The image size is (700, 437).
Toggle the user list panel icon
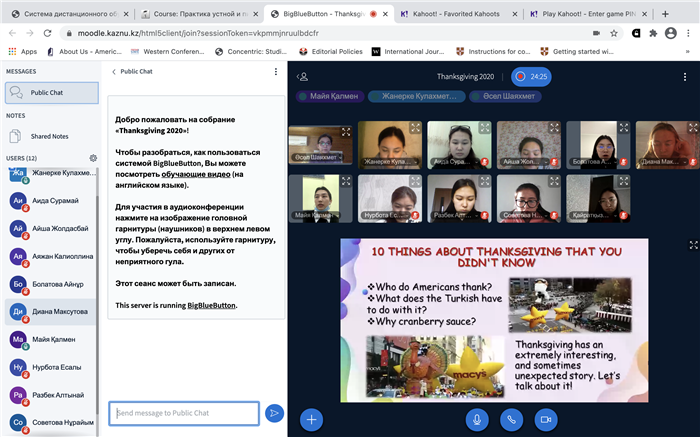(303, 76)
